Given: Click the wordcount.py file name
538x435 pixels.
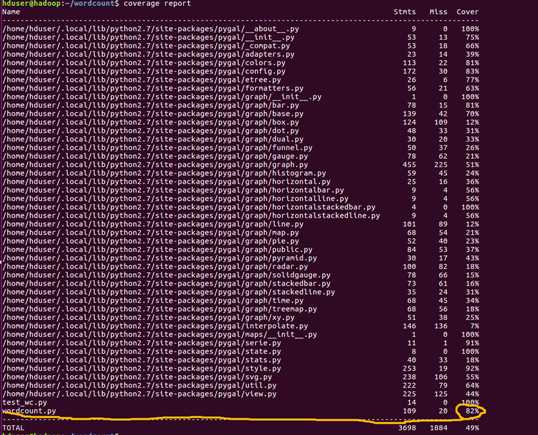Looking at the screenshot, I should tap(29, 411).
